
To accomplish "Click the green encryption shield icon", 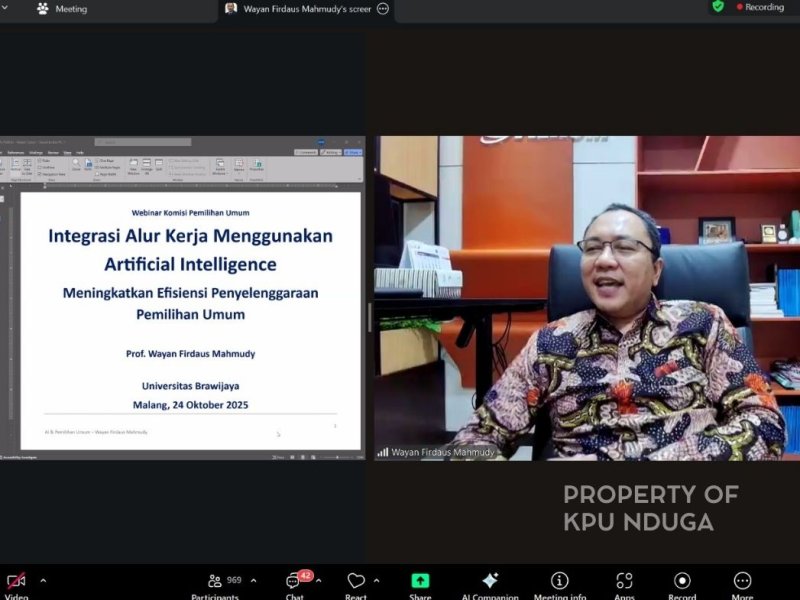I will (x=717, y=7).
